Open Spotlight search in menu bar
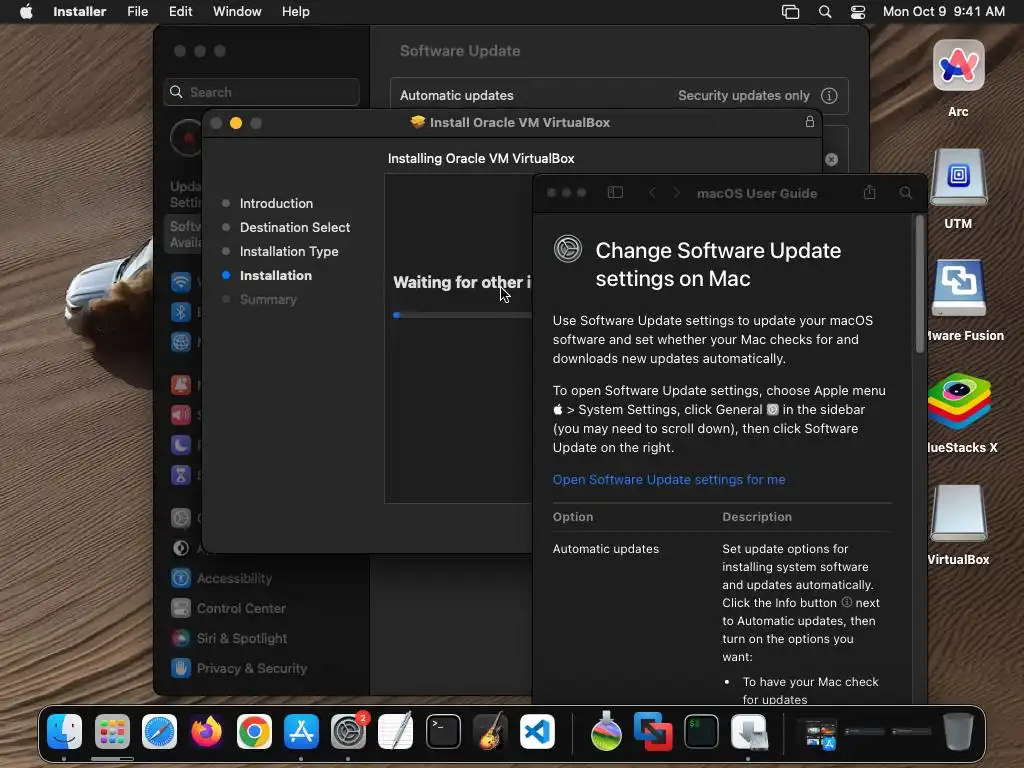Image resolution: width=1024 pixels, height=768 pixels. click(x=825, y=12)
